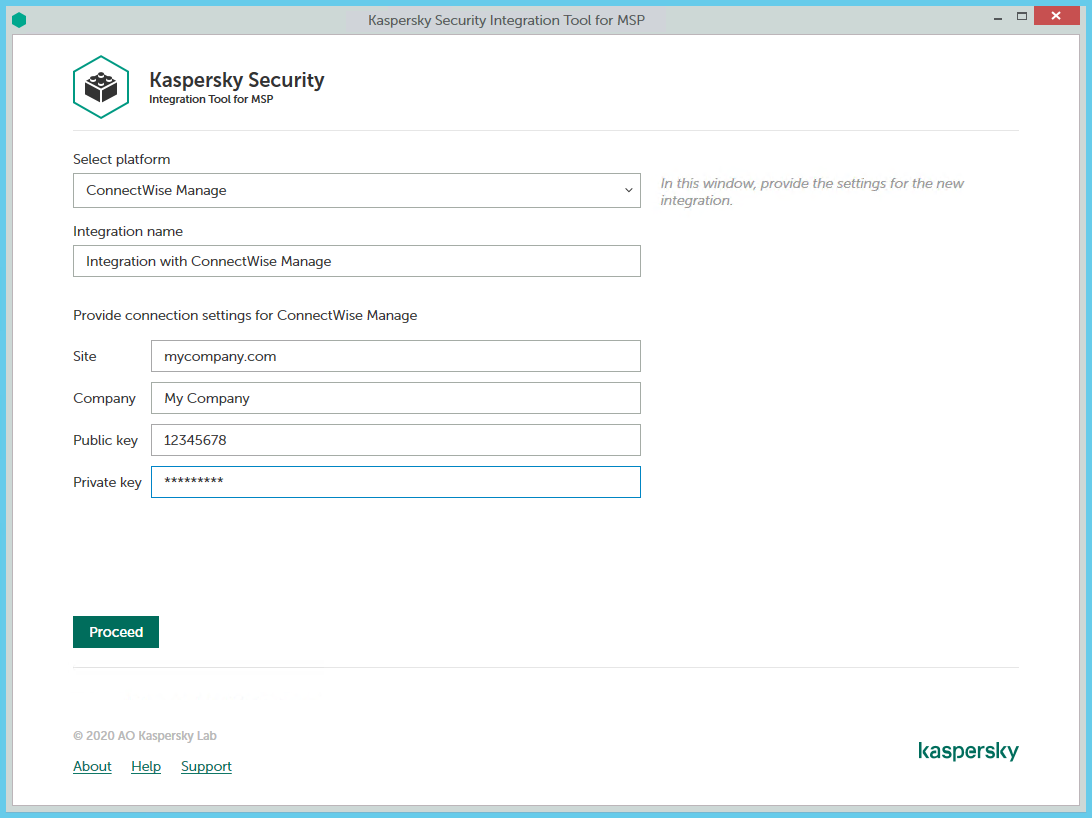The width and height of the screenshot is (1092, 818).
Task: Open the About link
Action: click(x=92, y=766)
